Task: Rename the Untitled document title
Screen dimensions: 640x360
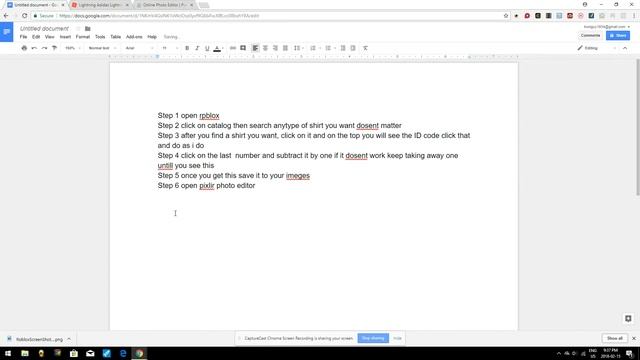Action: coord(44,29)
